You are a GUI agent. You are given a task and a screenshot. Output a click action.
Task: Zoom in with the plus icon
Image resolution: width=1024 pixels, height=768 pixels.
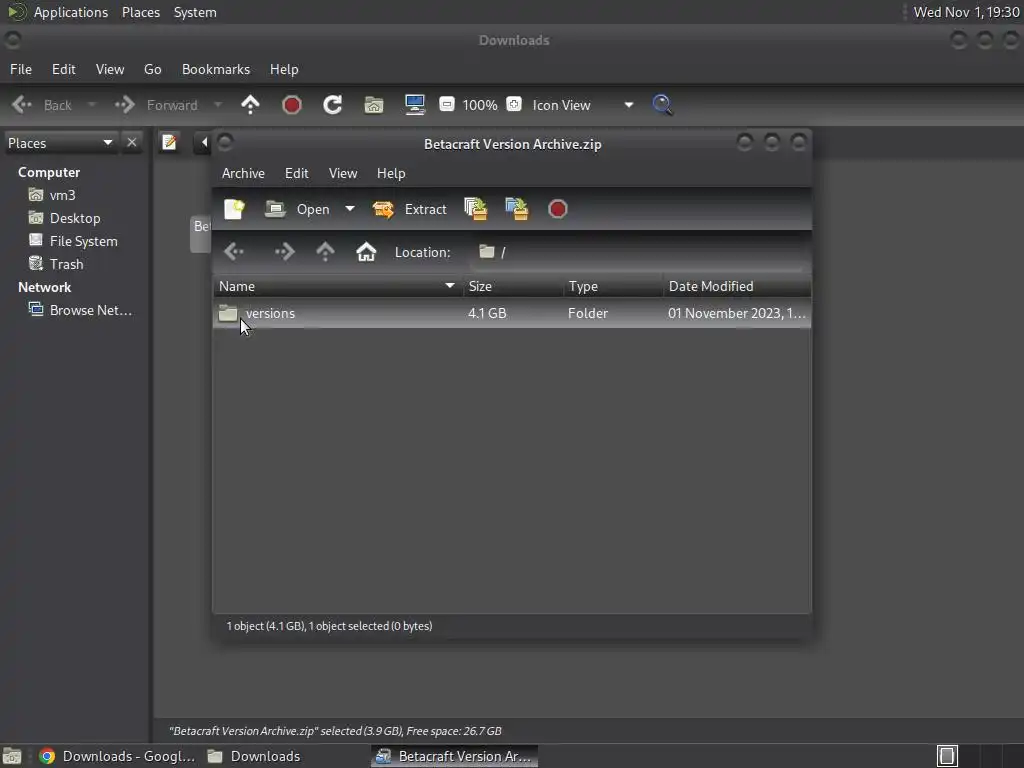point(514,104)
